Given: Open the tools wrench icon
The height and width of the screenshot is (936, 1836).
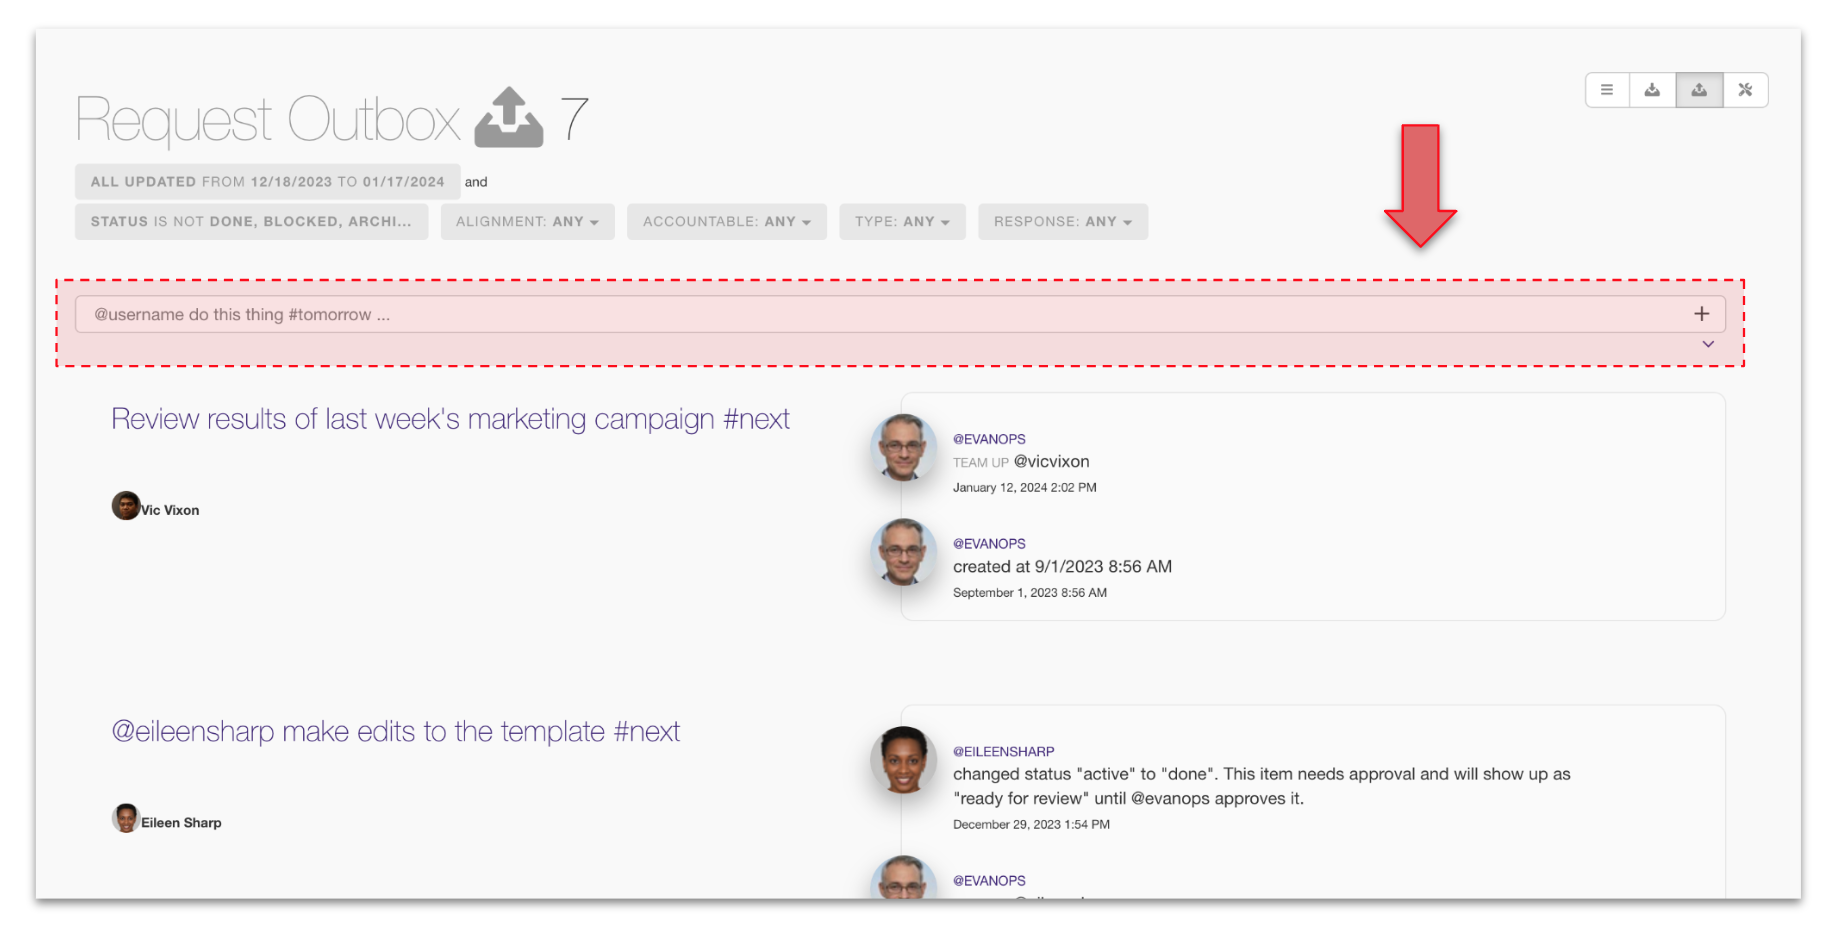Looking at the screenshot, I should tap(1745, 90).
